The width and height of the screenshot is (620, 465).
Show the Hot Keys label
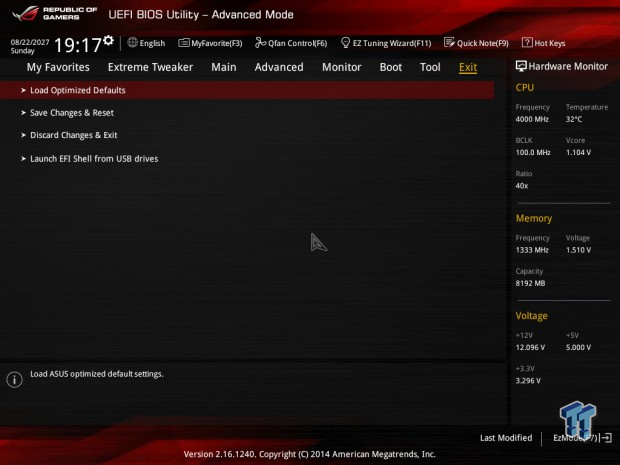550,43
